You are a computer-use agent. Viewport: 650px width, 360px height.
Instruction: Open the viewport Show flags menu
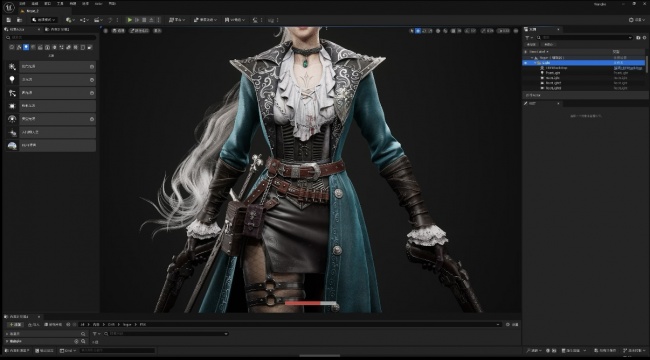pos(158,31)
